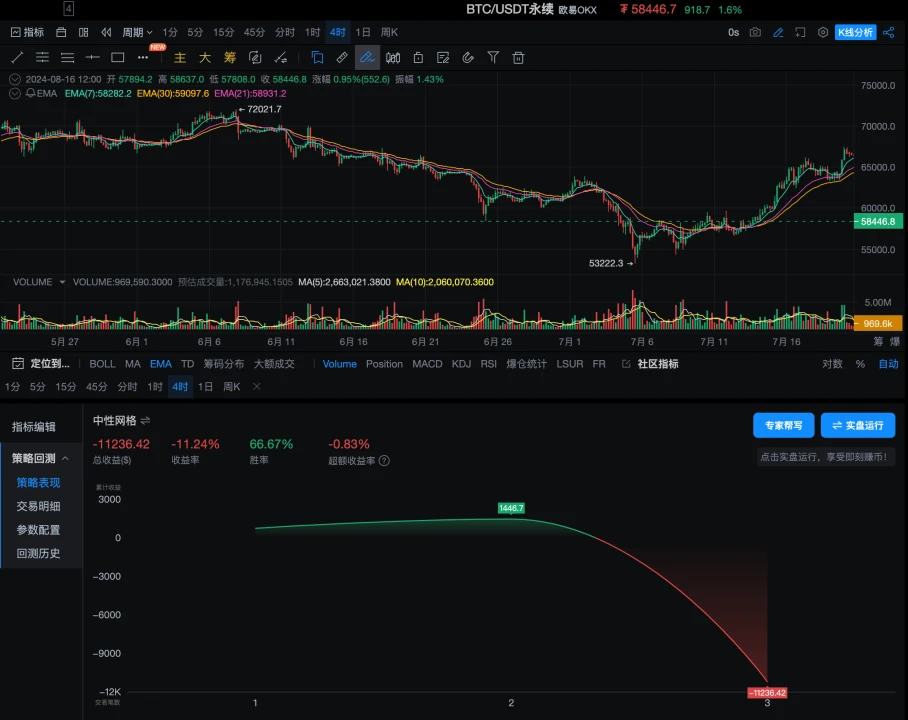Screen dimensions: 908x720
Task: Select the trend line drawing tool
Action: (17, 57)
